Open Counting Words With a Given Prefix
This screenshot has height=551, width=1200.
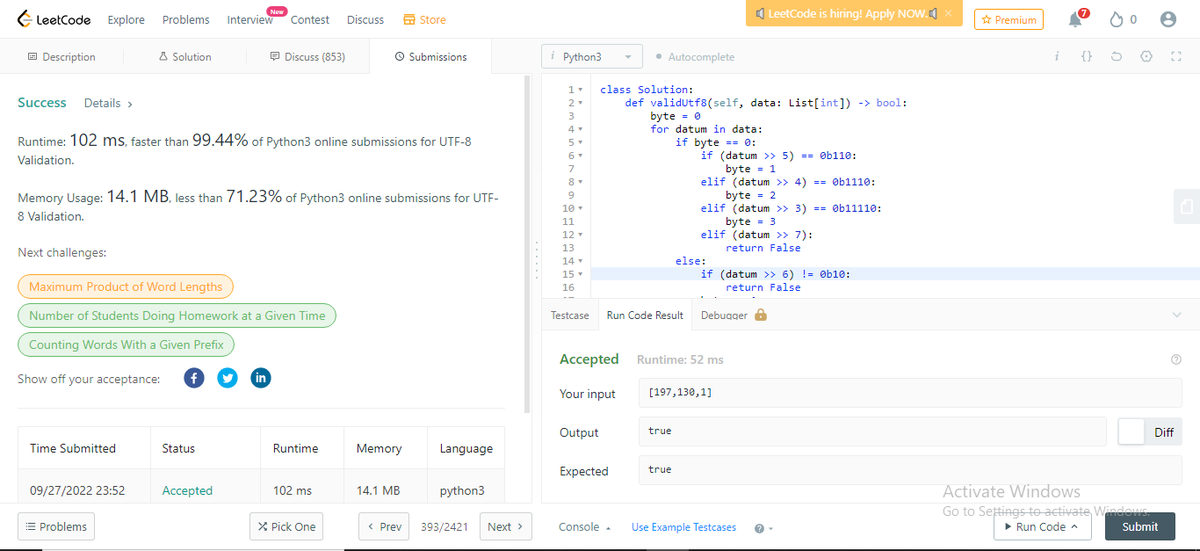click(126, 345)
